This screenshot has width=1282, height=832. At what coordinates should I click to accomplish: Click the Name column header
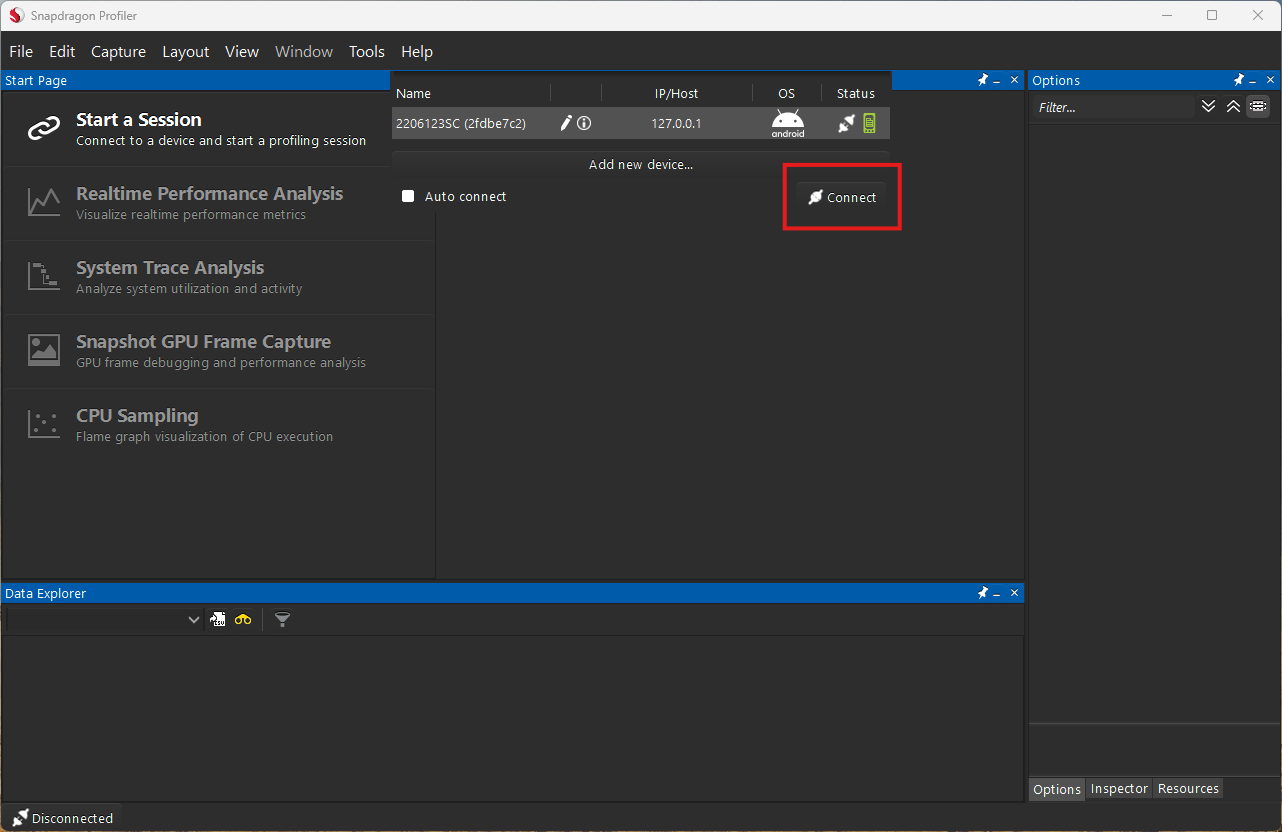[x=413, y=93]
